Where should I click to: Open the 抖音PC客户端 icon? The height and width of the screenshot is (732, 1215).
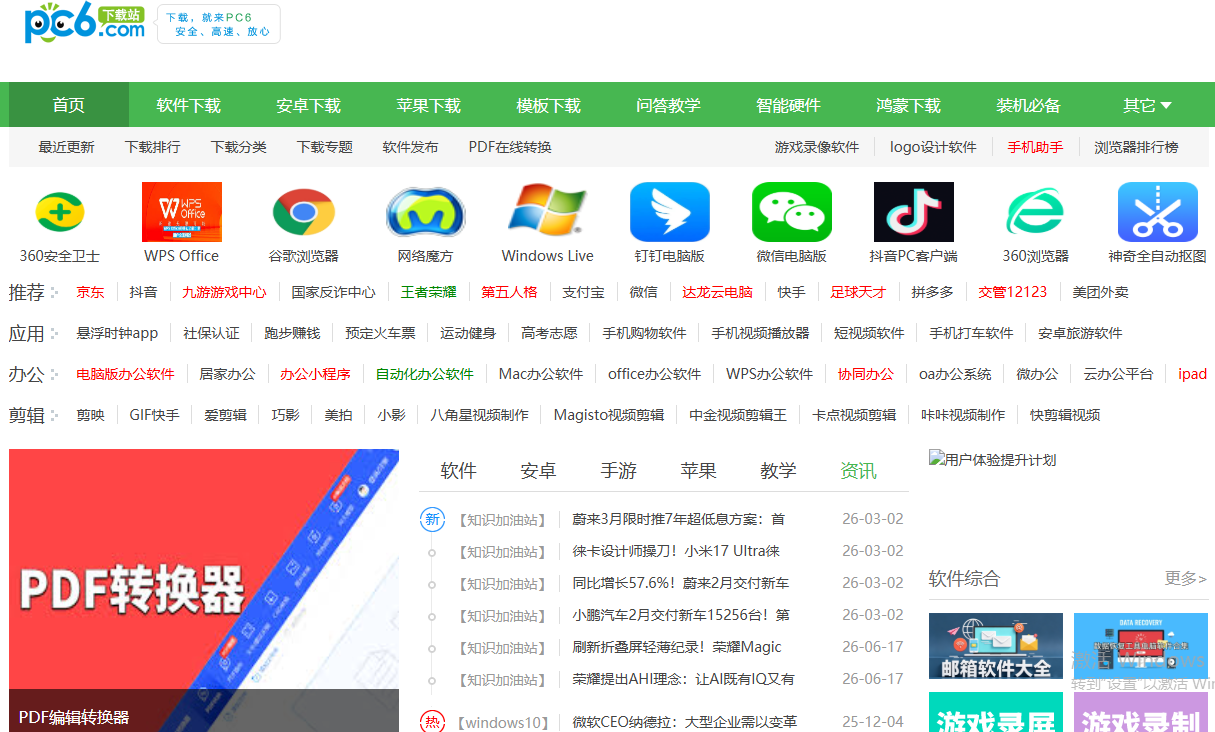click(914, 212)
